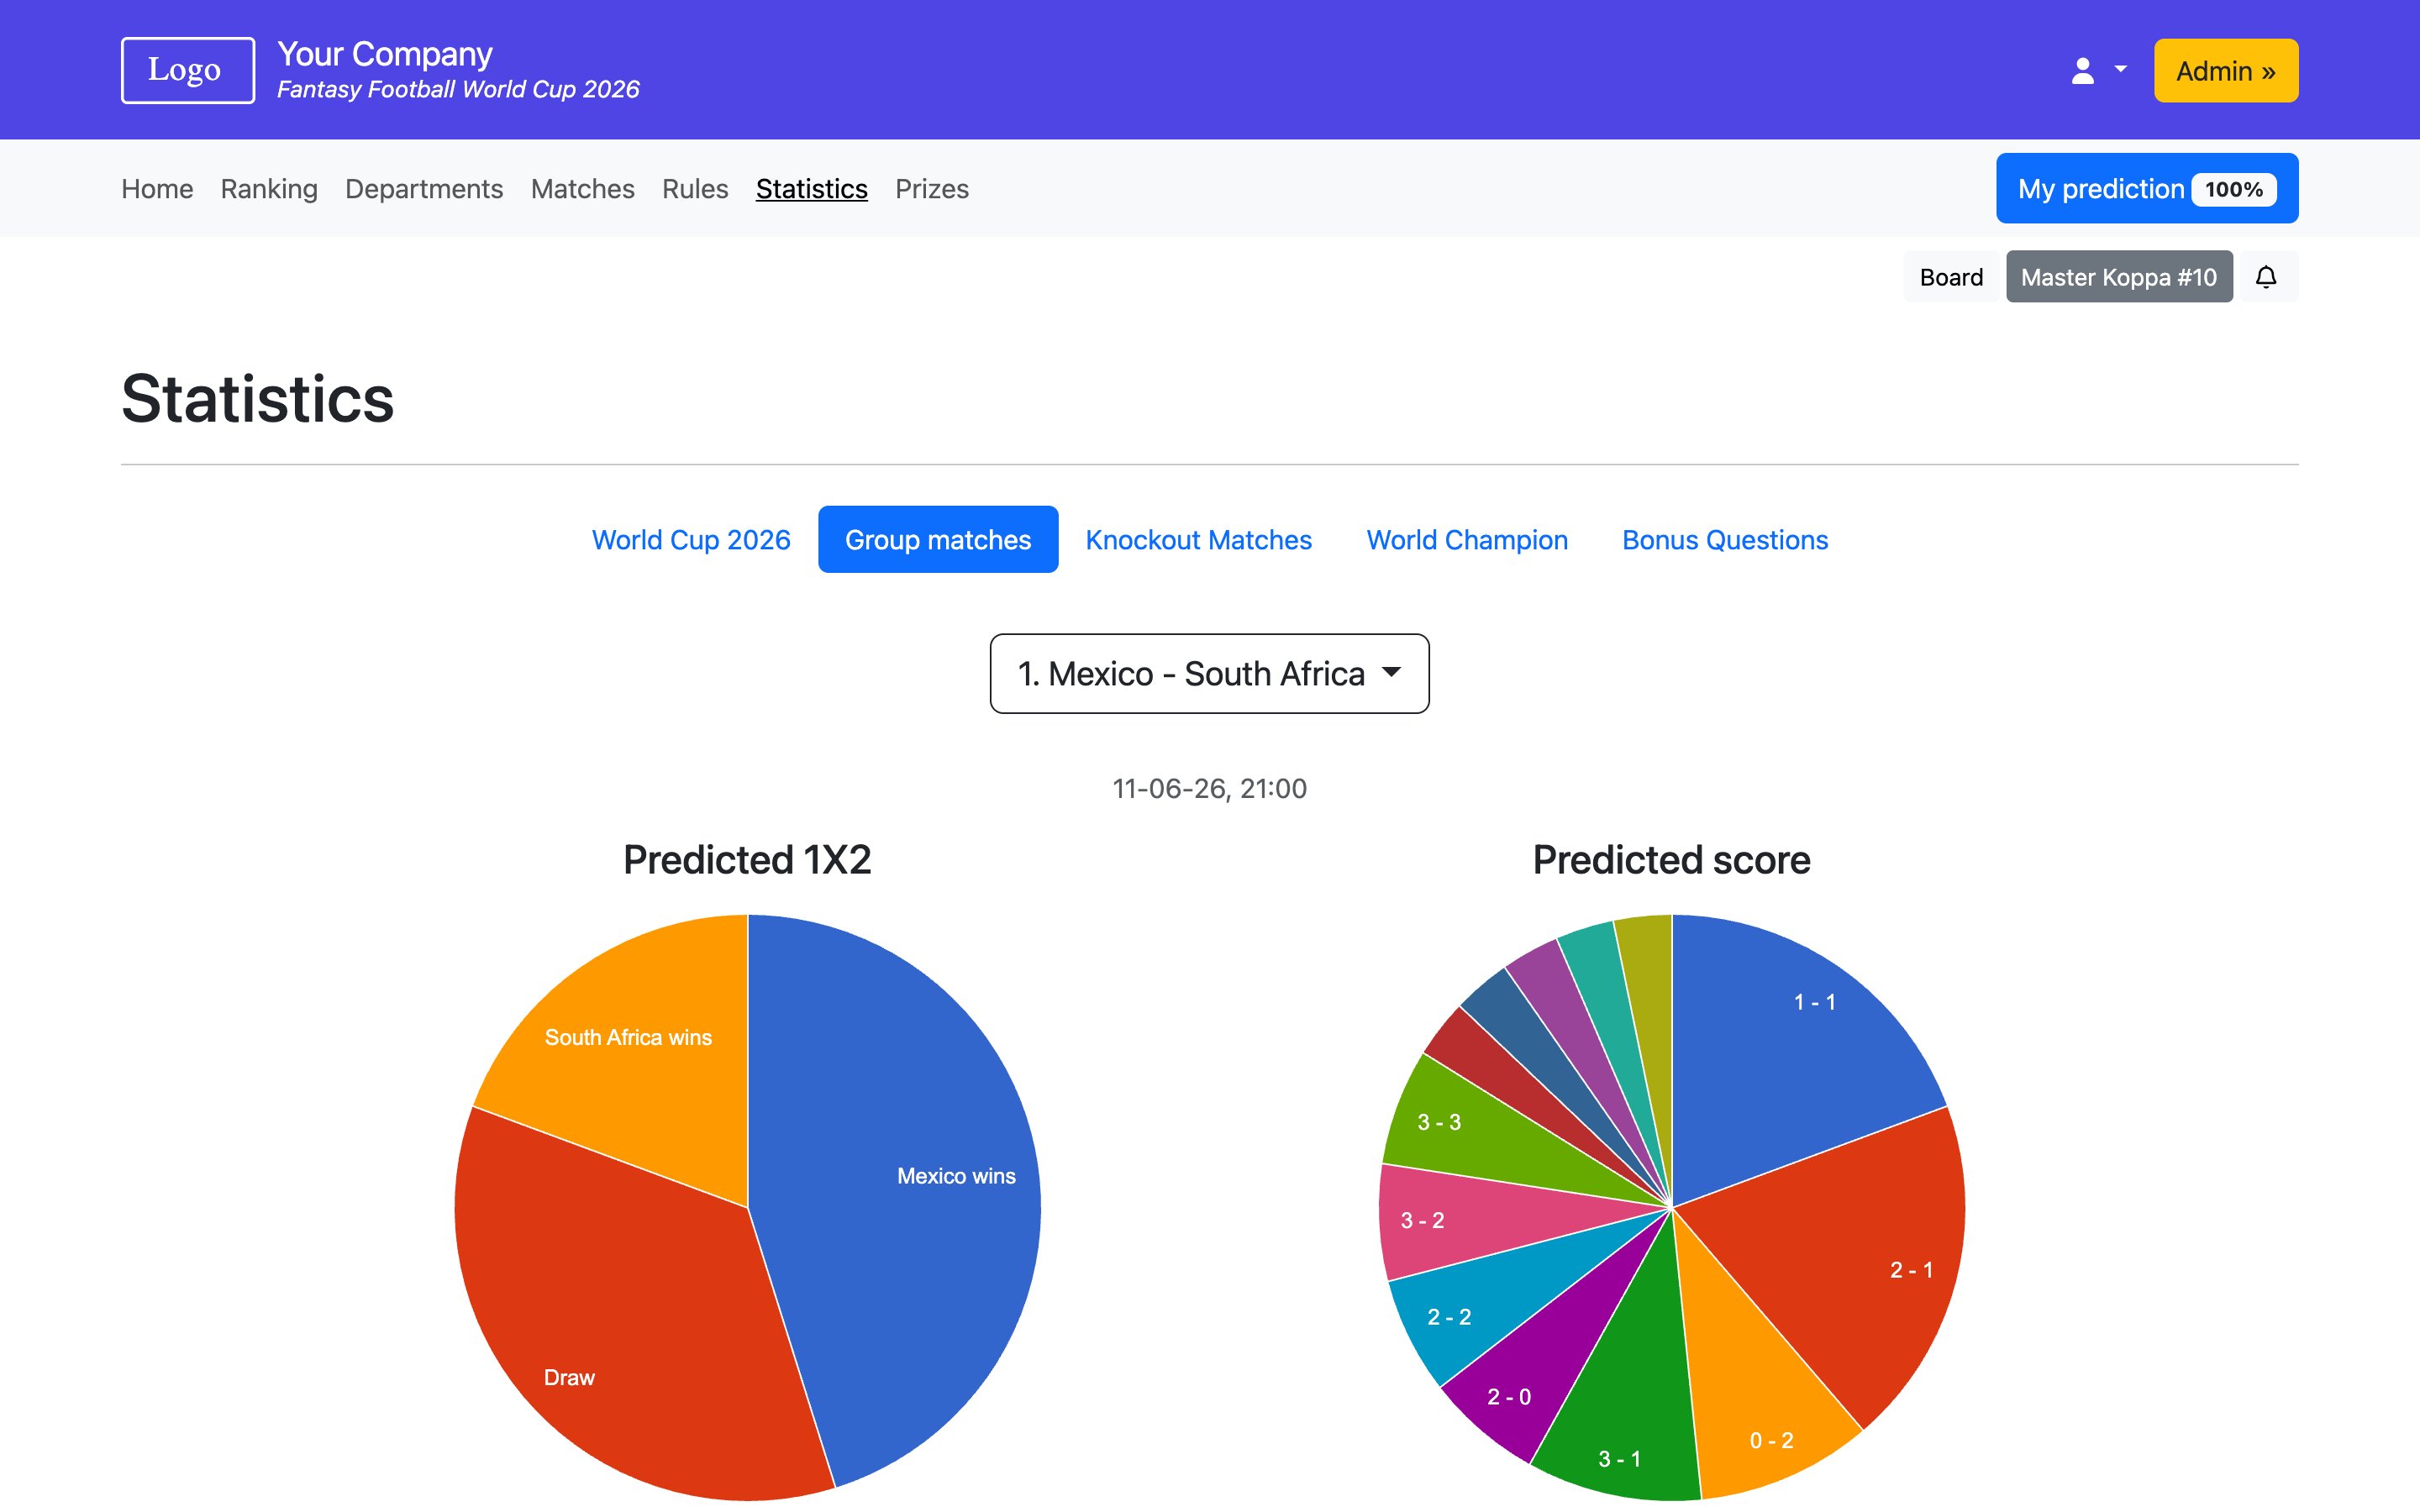
Task: Click the Admin » button
Action: coord(2225,71)
